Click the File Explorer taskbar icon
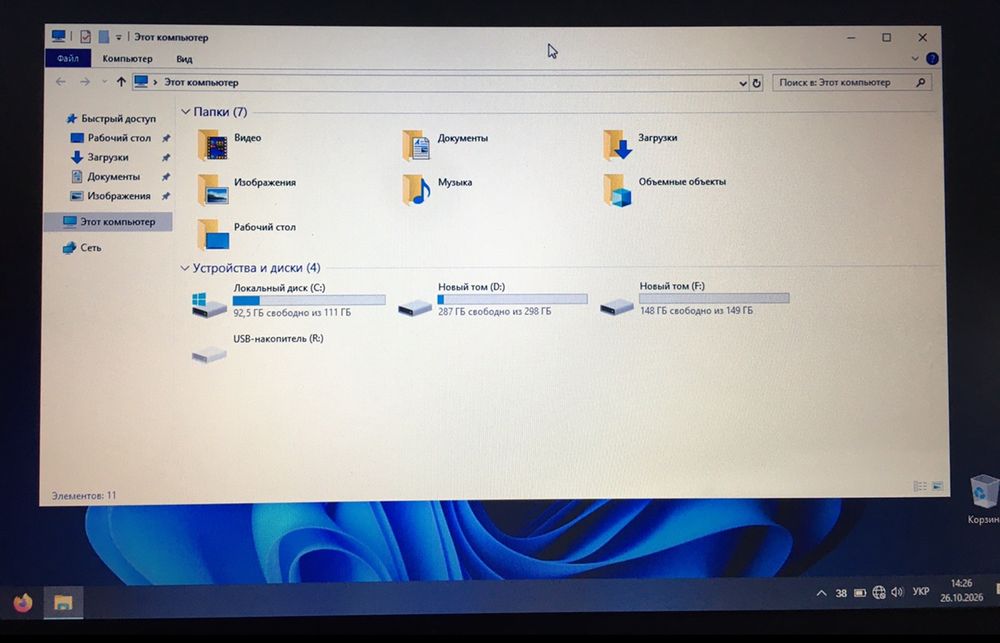Screen dimensions: 1000x643 [63, 602]
